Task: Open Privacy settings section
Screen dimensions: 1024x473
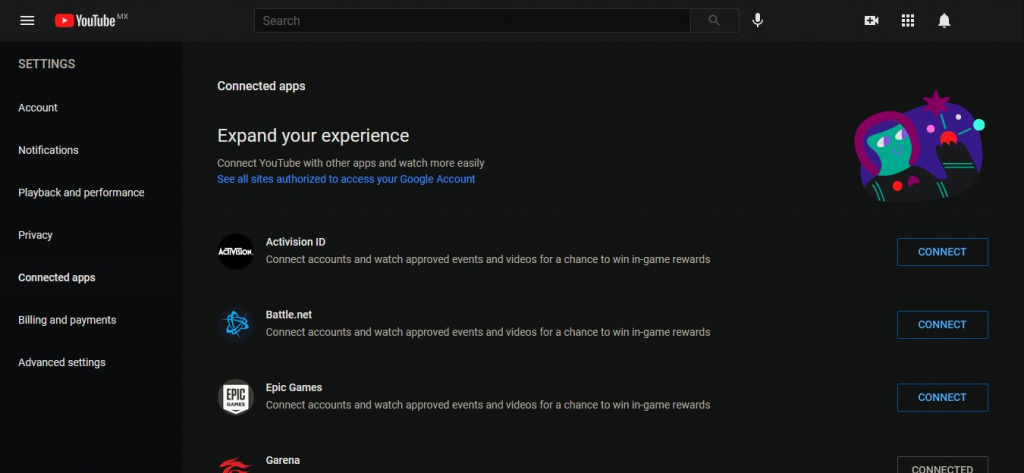Action: (35, 235)
